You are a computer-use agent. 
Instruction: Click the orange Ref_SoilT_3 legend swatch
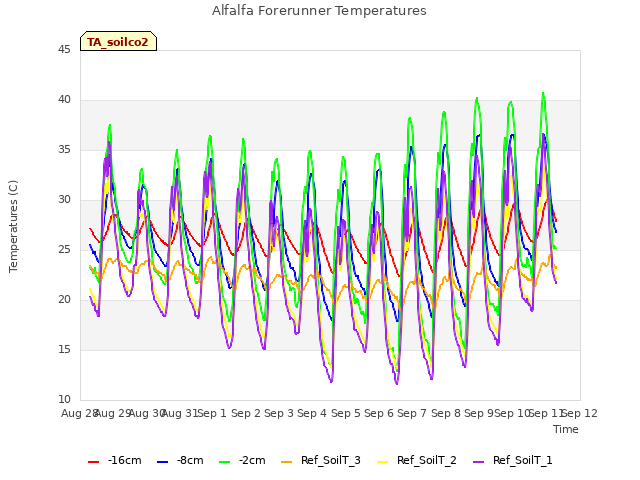[x=287, y=462]
